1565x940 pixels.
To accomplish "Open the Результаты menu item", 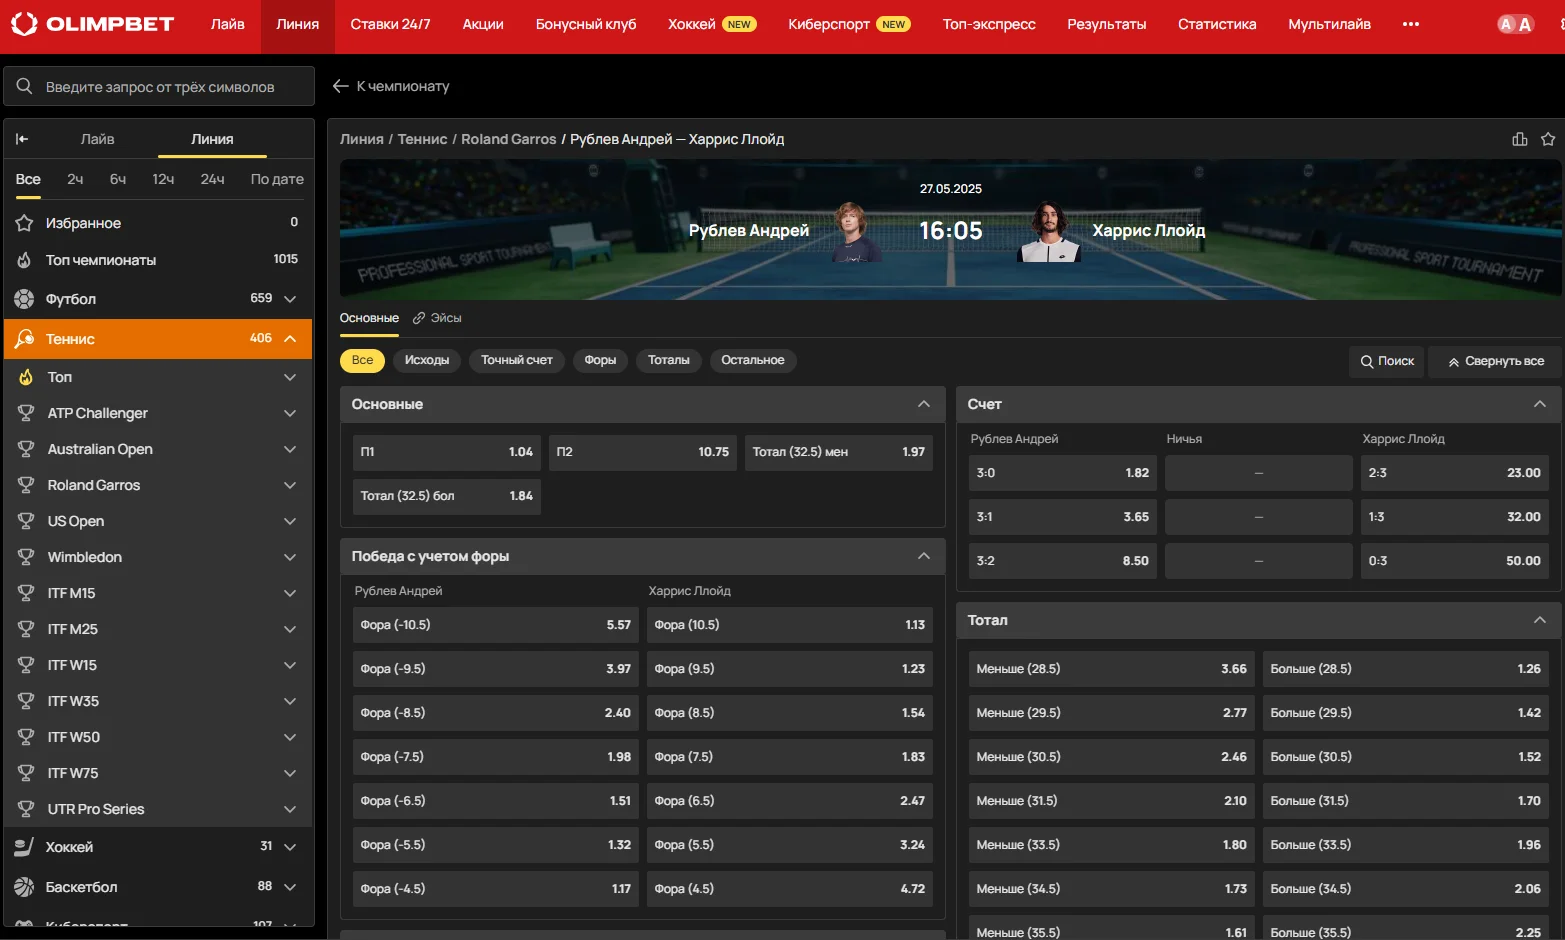I will 1106,24.
